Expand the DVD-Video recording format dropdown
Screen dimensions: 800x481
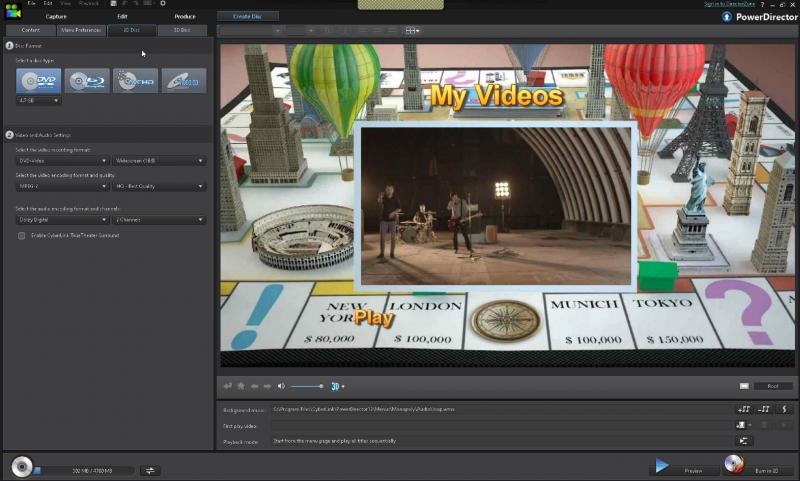[62, 160]
